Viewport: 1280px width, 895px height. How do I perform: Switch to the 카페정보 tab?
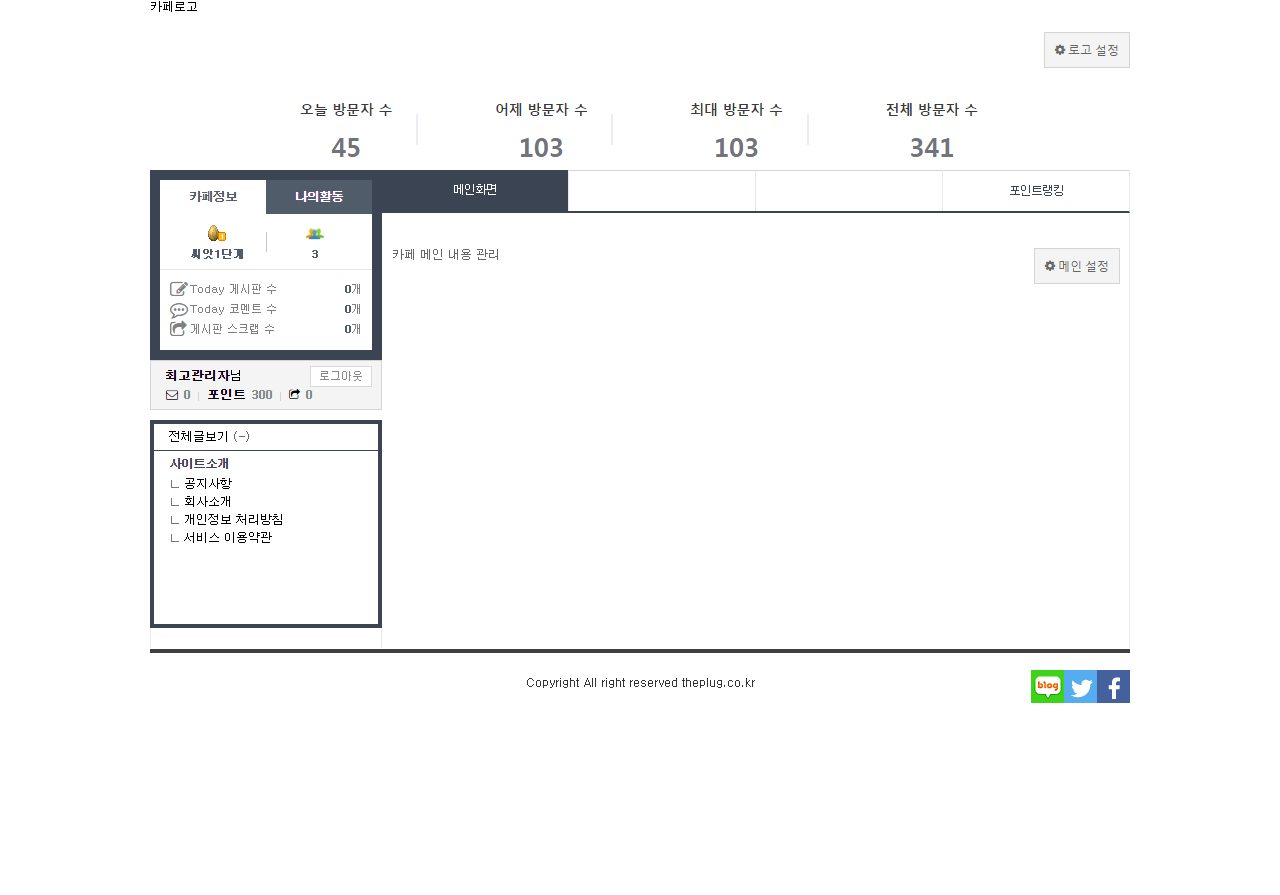coord(213,197)
